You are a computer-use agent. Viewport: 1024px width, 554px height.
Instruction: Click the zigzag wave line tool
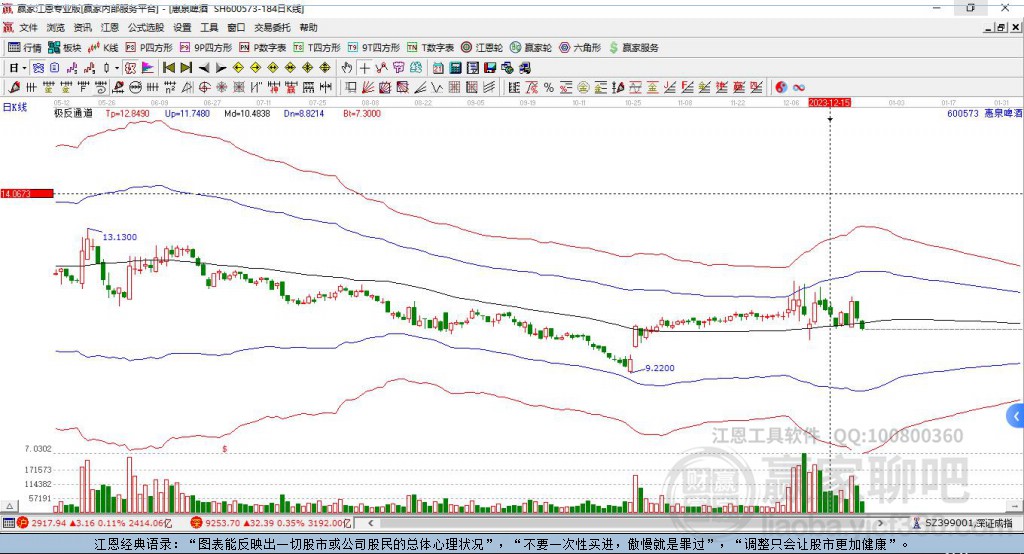click(x=437, y=88)
